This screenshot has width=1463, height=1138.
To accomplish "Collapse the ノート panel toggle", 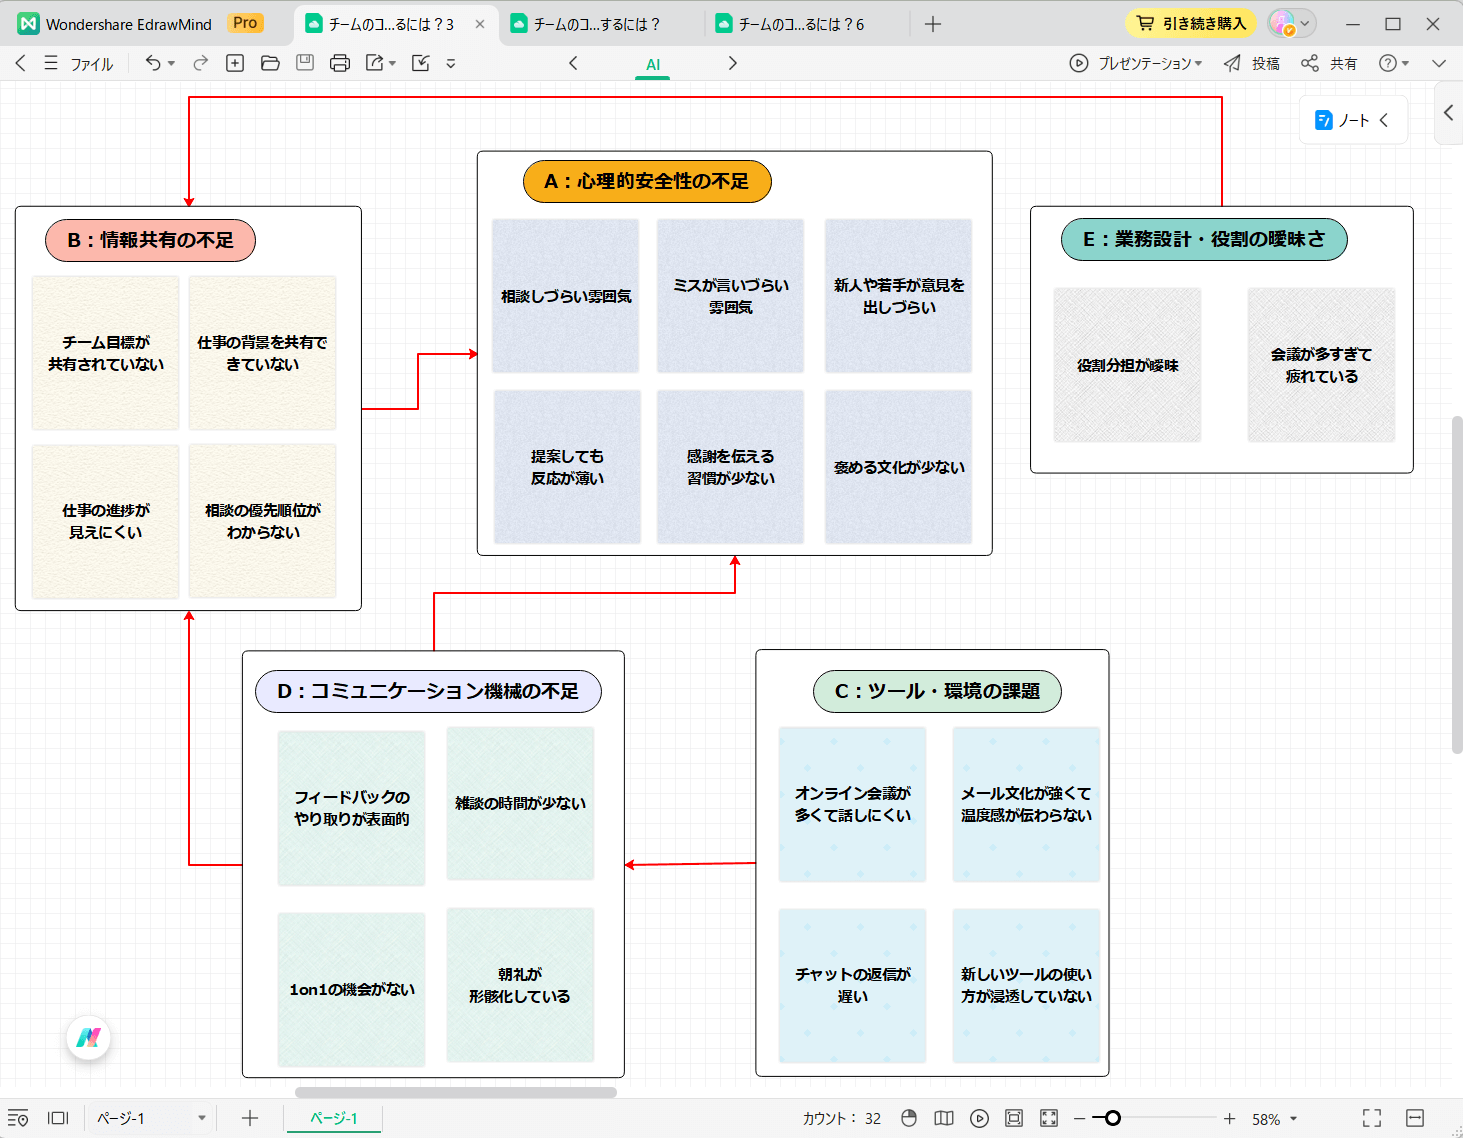I will [x=1384, y=120].
